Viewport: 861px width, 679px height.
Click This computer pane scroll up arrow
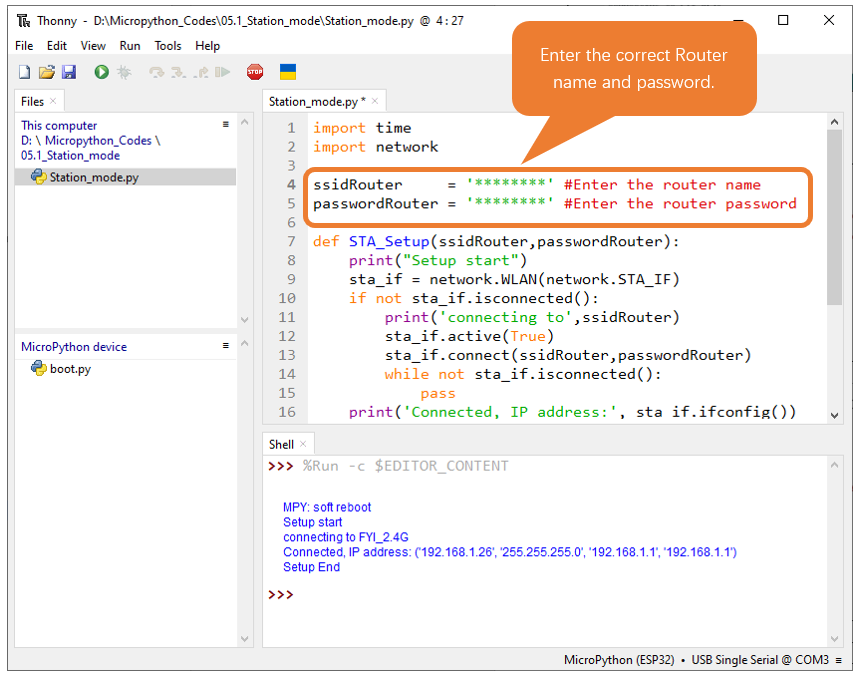coord(245,122)
